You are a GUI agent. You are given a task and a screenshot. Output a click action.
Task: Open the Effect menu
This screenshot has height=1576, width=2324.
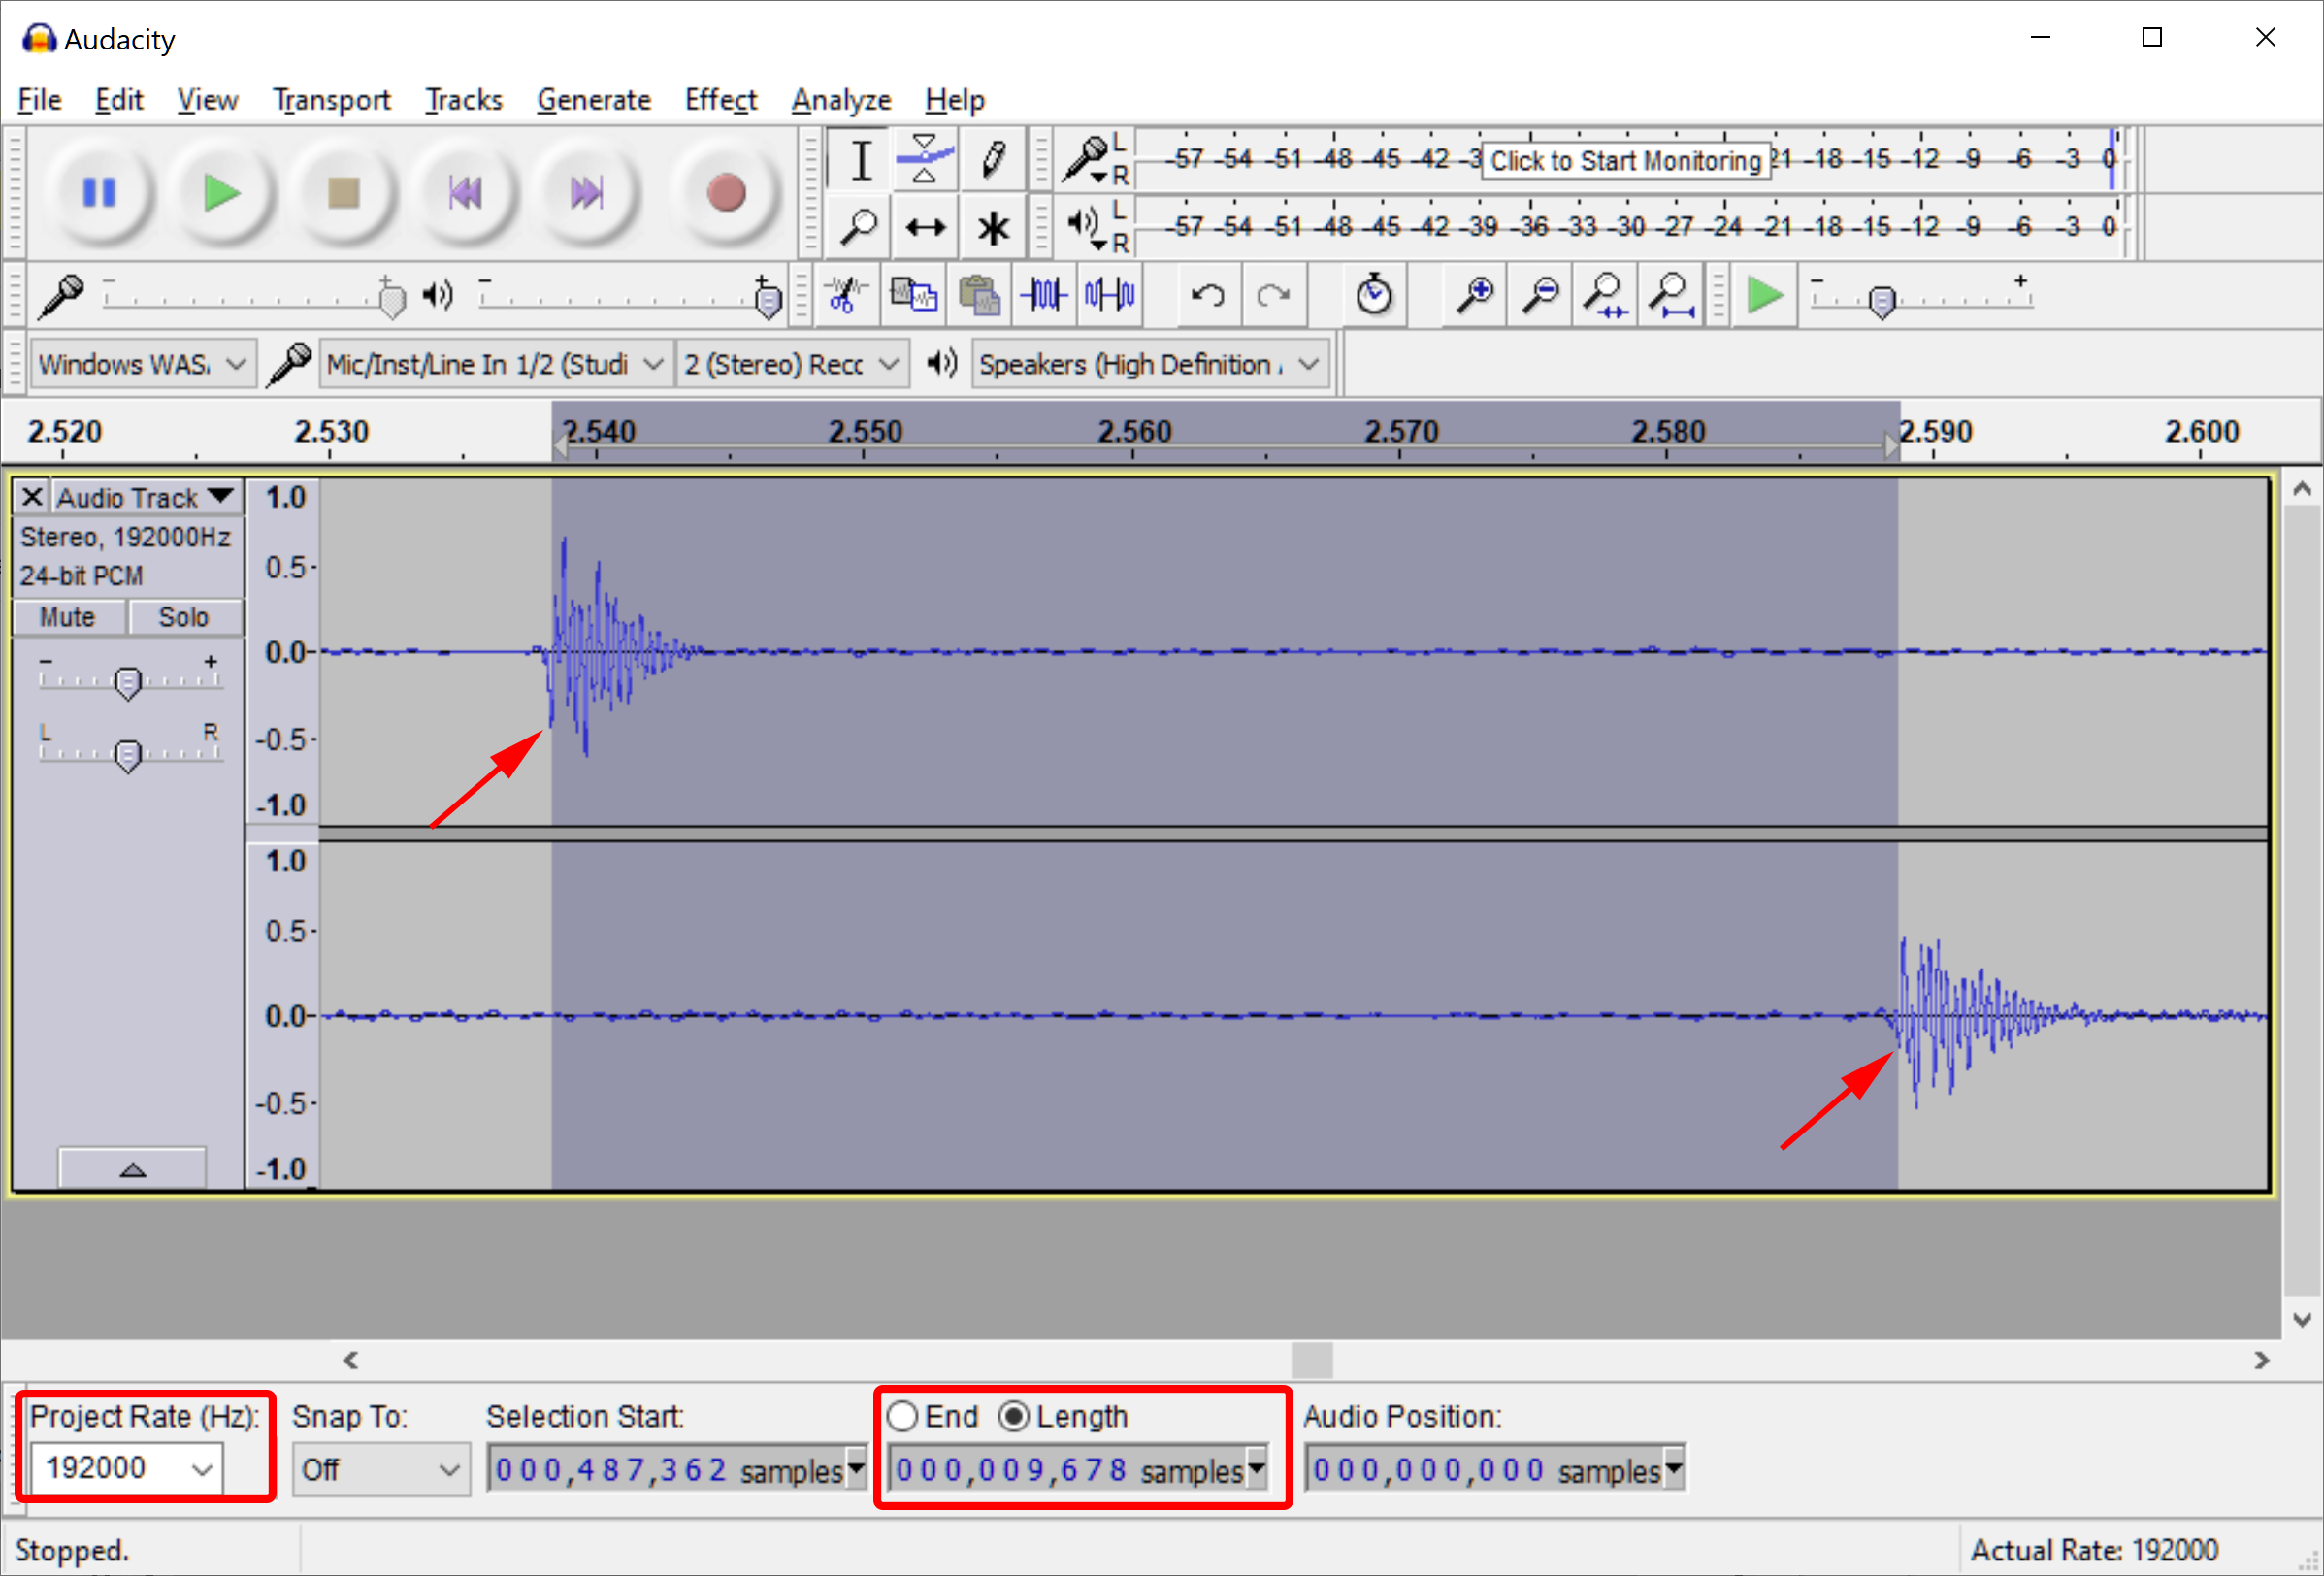click(721, 100)
